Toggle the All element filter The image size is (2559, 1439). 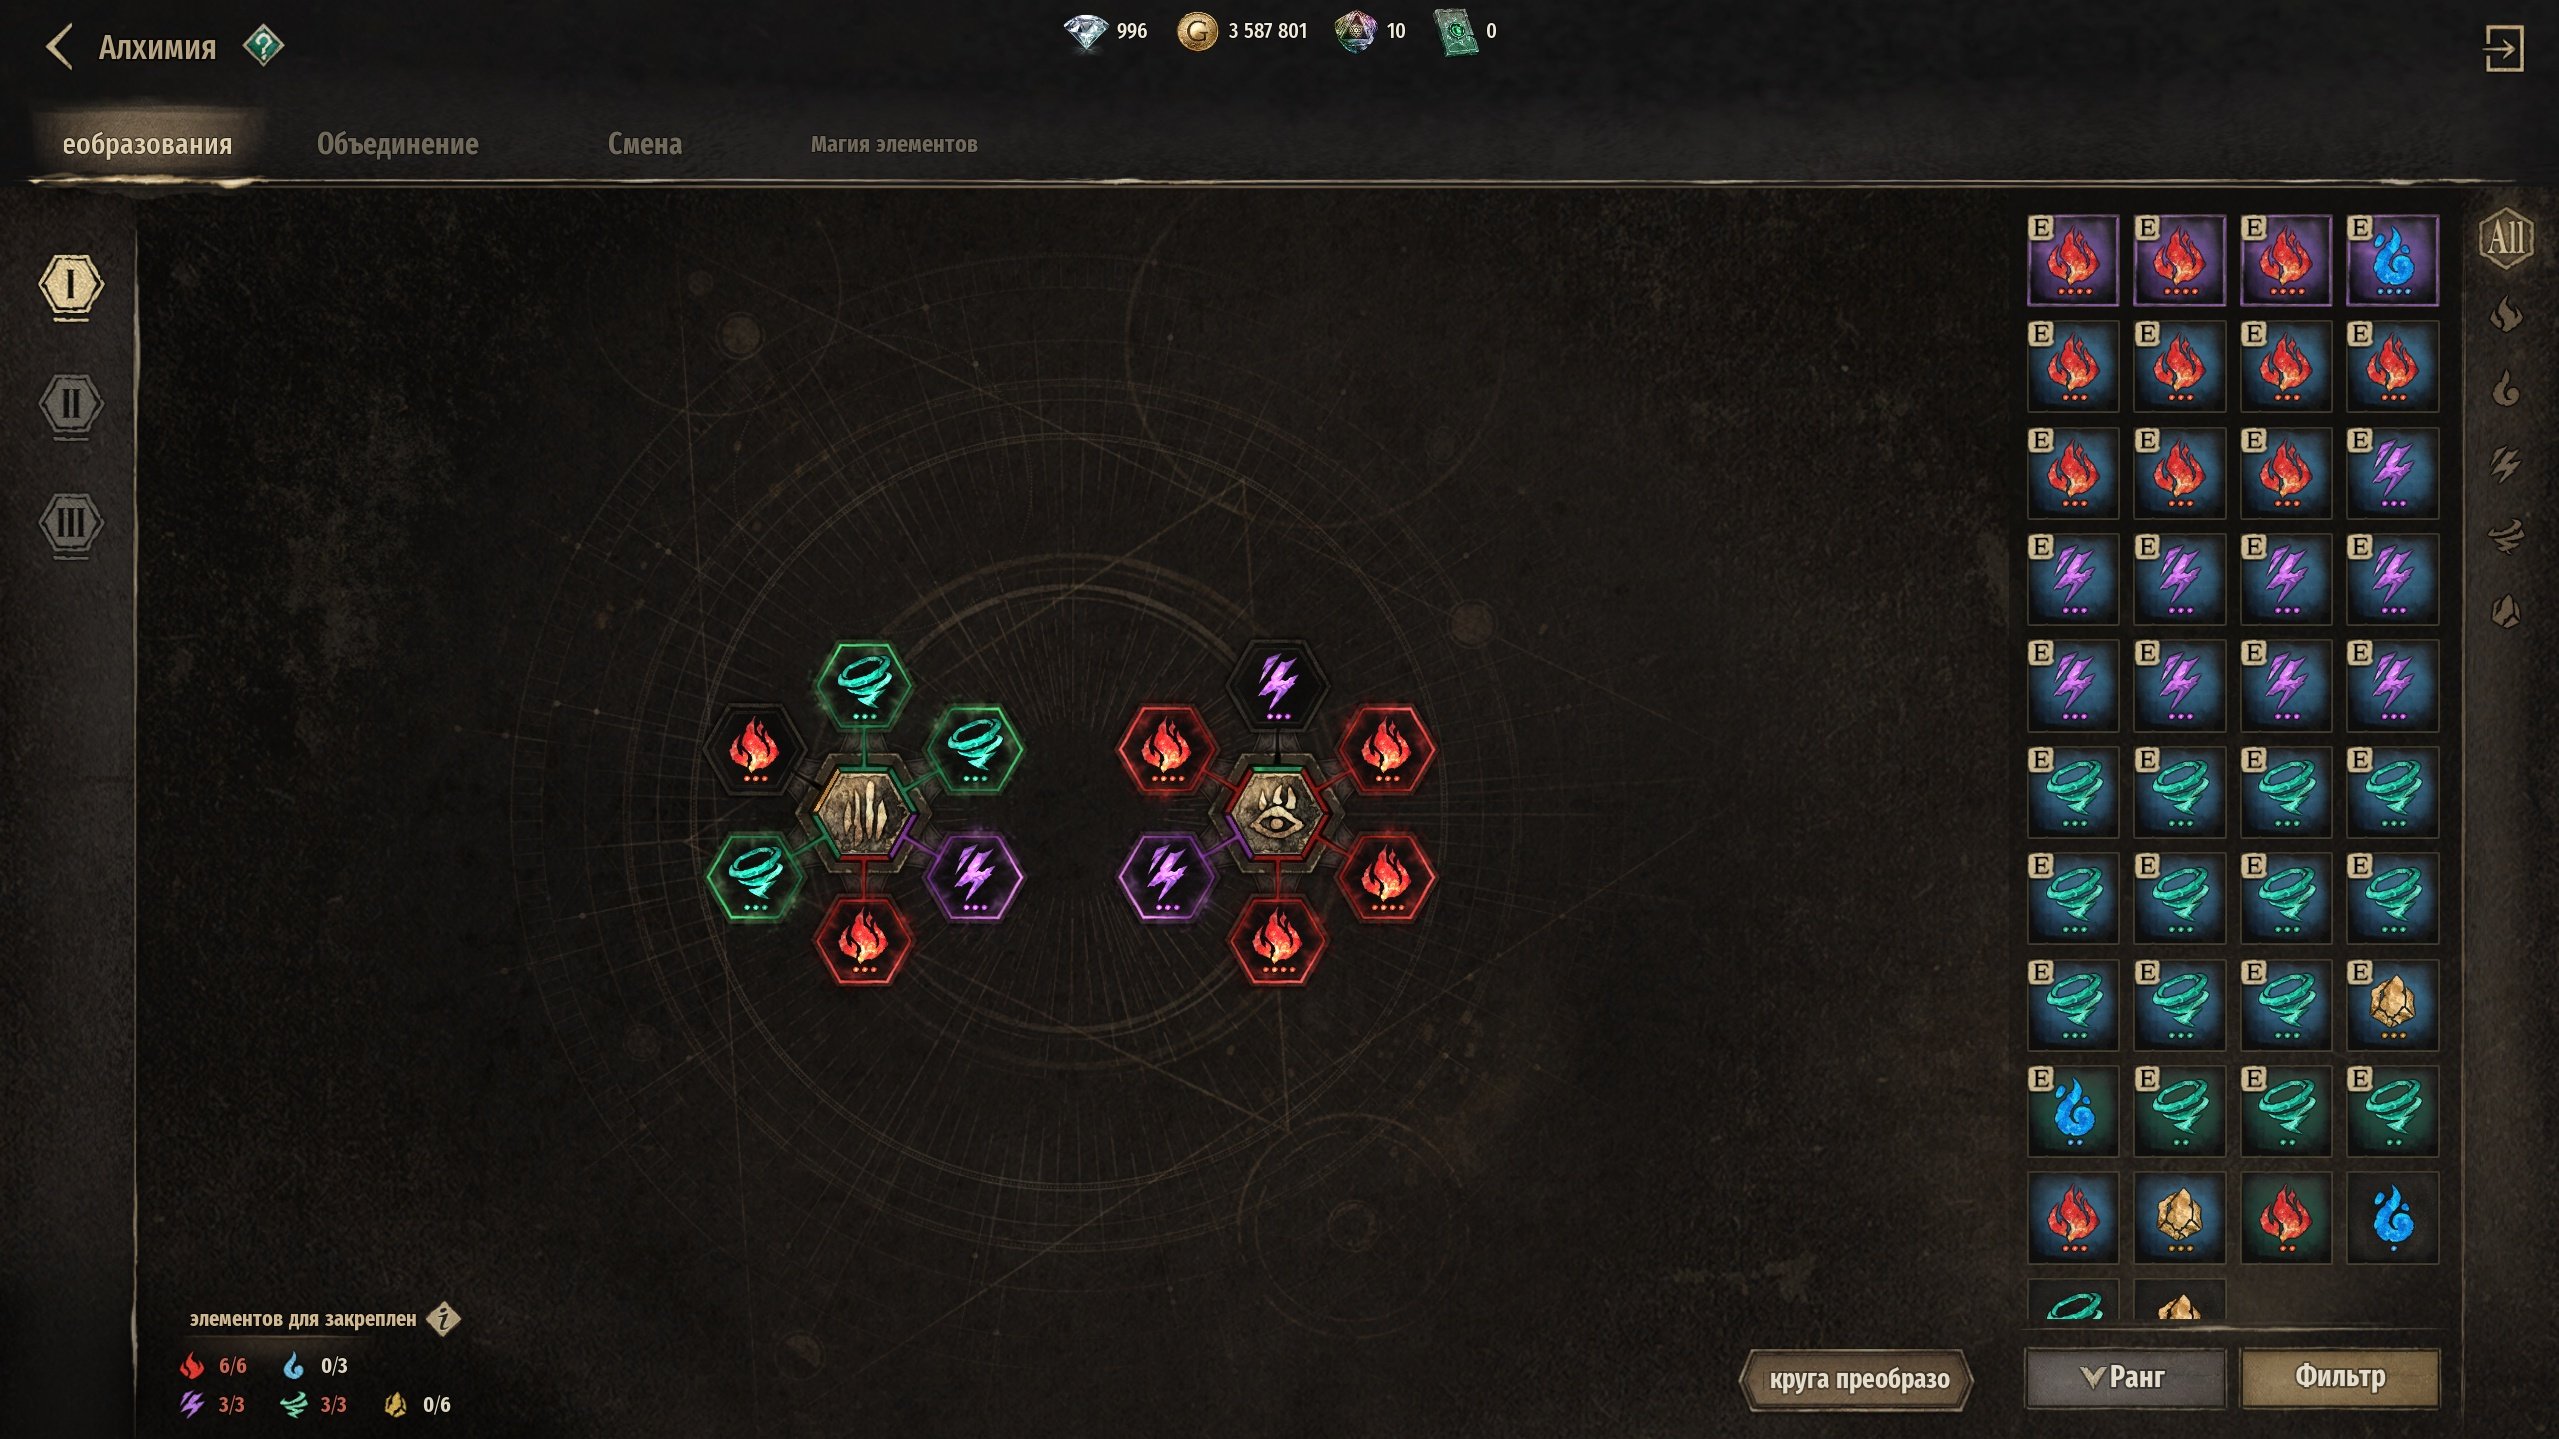pyautogui.click(x=2506, y=239)
